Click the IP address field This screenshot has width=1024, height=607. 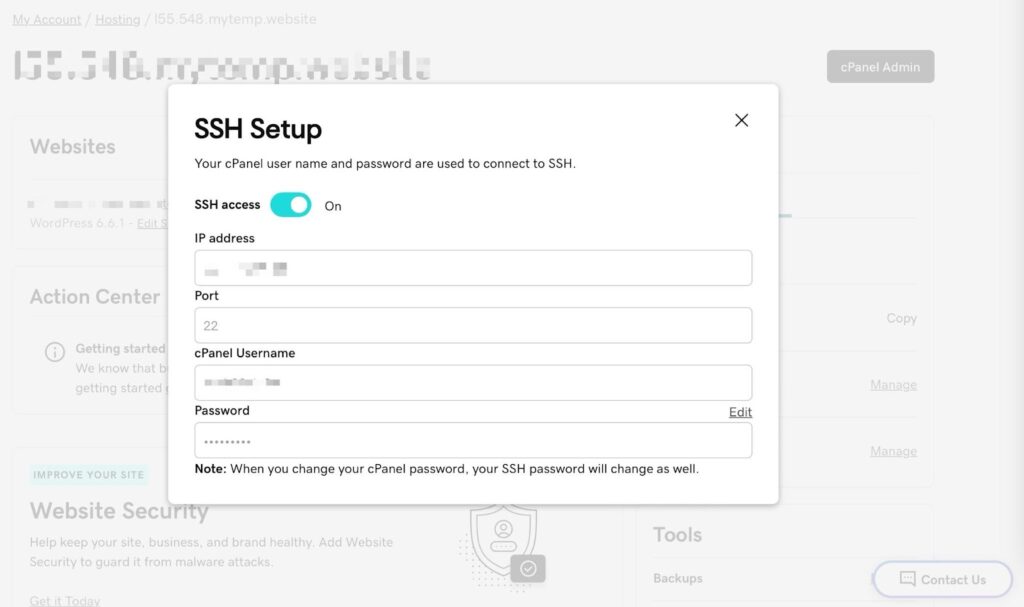tap(473, 268)
